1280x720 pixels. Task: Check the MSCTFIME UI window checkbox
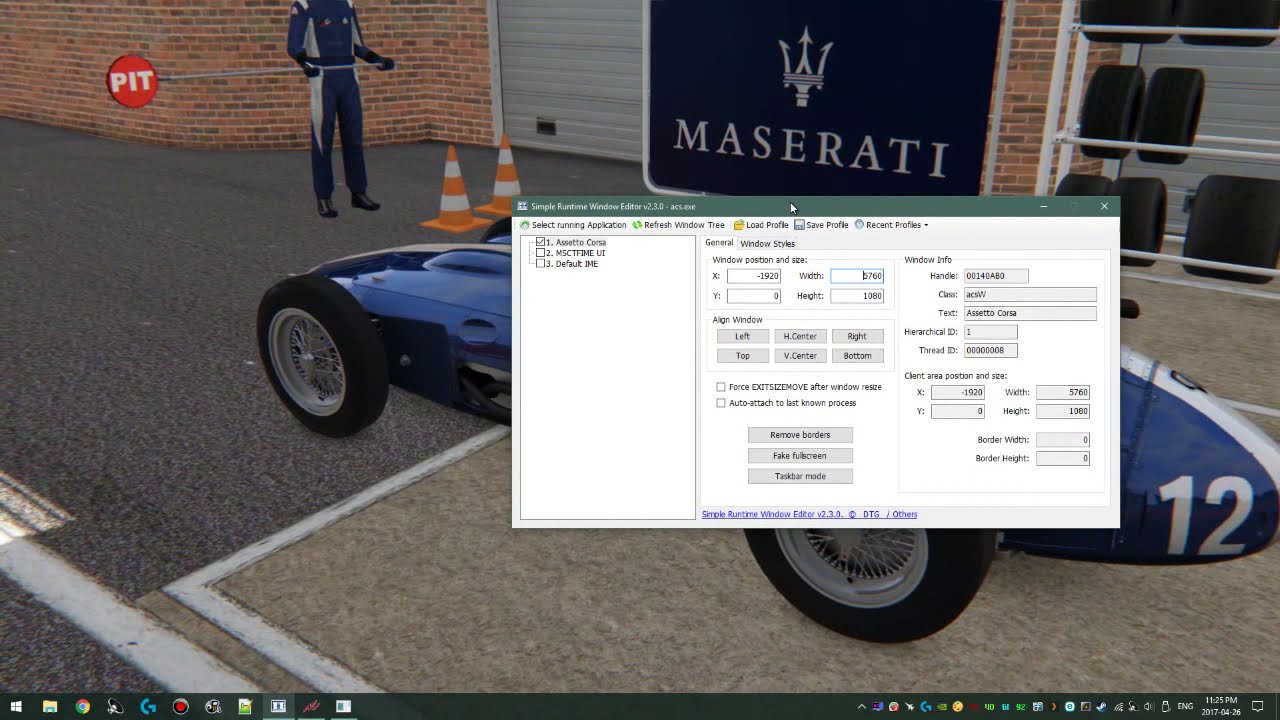[541, 253]
